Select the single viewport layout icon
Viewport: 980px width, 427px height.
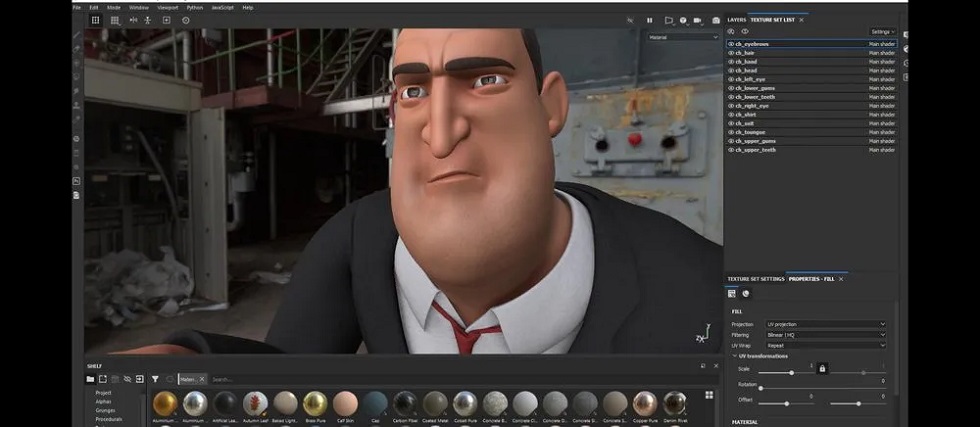[x=96, y=20]
